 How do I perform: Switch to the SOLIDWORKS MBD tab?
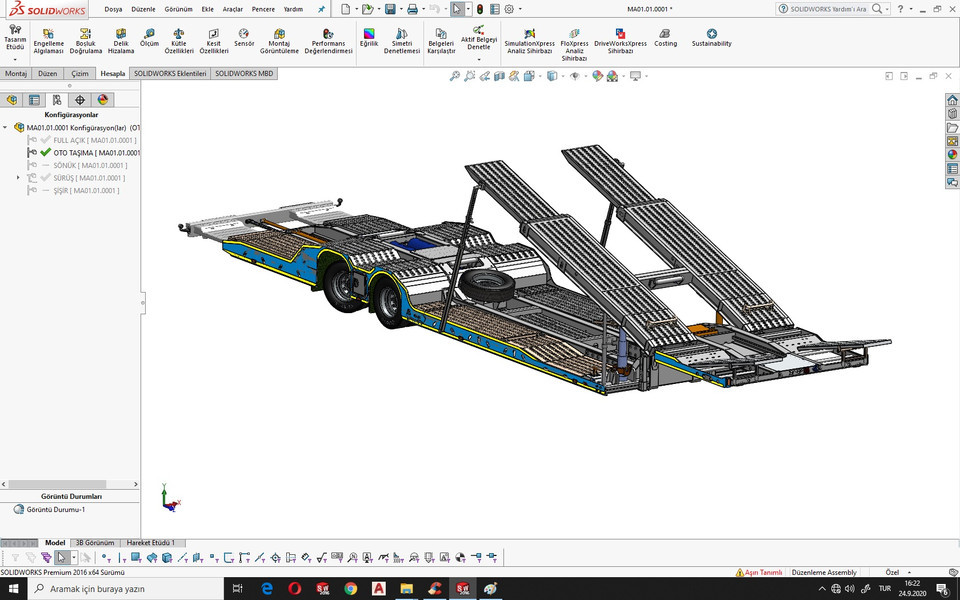point(243,73)
